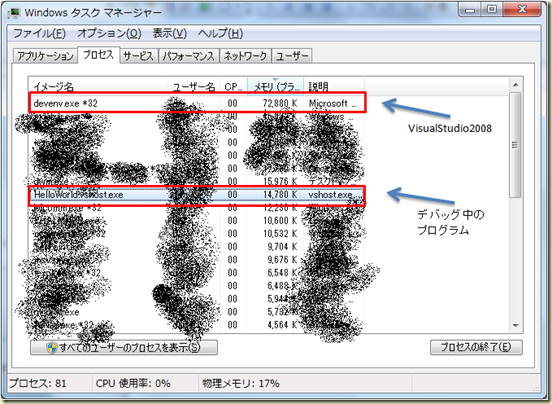Click the vshost.exe description cell
This screenshot has height=404, width=552.
tap(334, 195)
